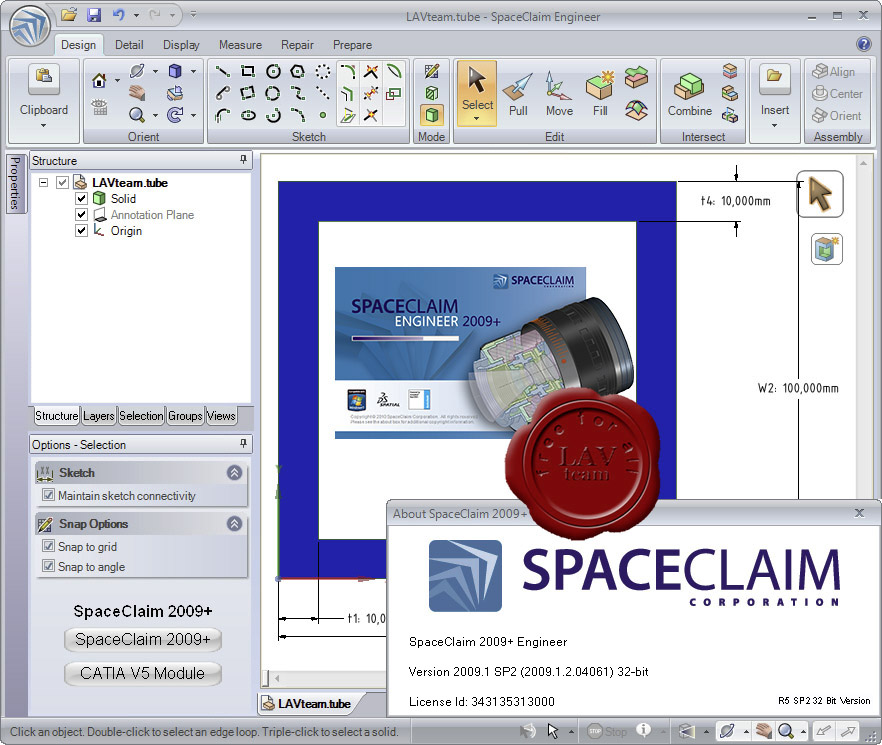Switch to the Measure ribbon tab
882x745 pixels.
[x=240, y=45]
